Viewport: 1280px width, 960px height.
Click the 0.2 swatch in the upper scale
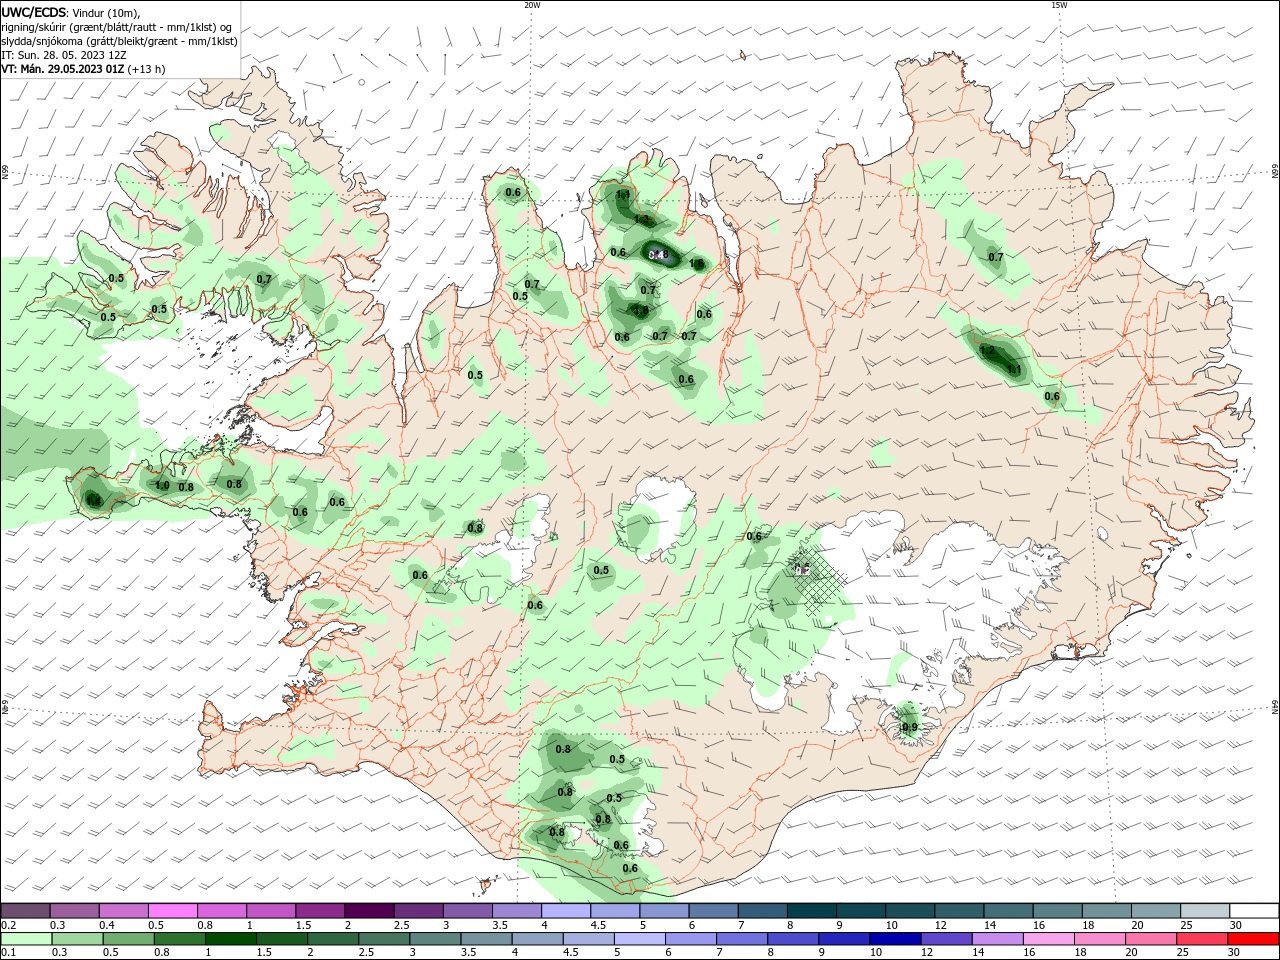tap(26, 911)
